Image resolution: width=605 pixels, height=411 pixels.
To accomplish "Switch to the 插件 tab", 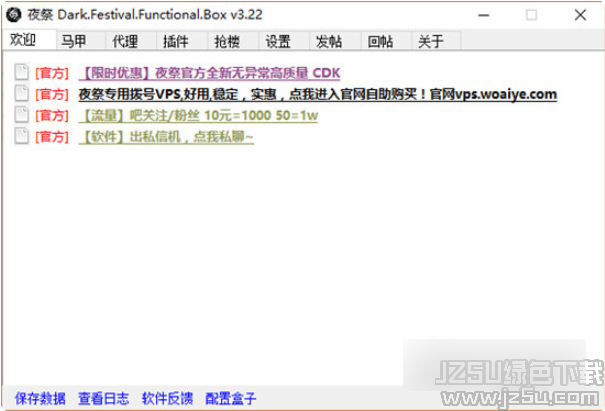I will (183, 41).
